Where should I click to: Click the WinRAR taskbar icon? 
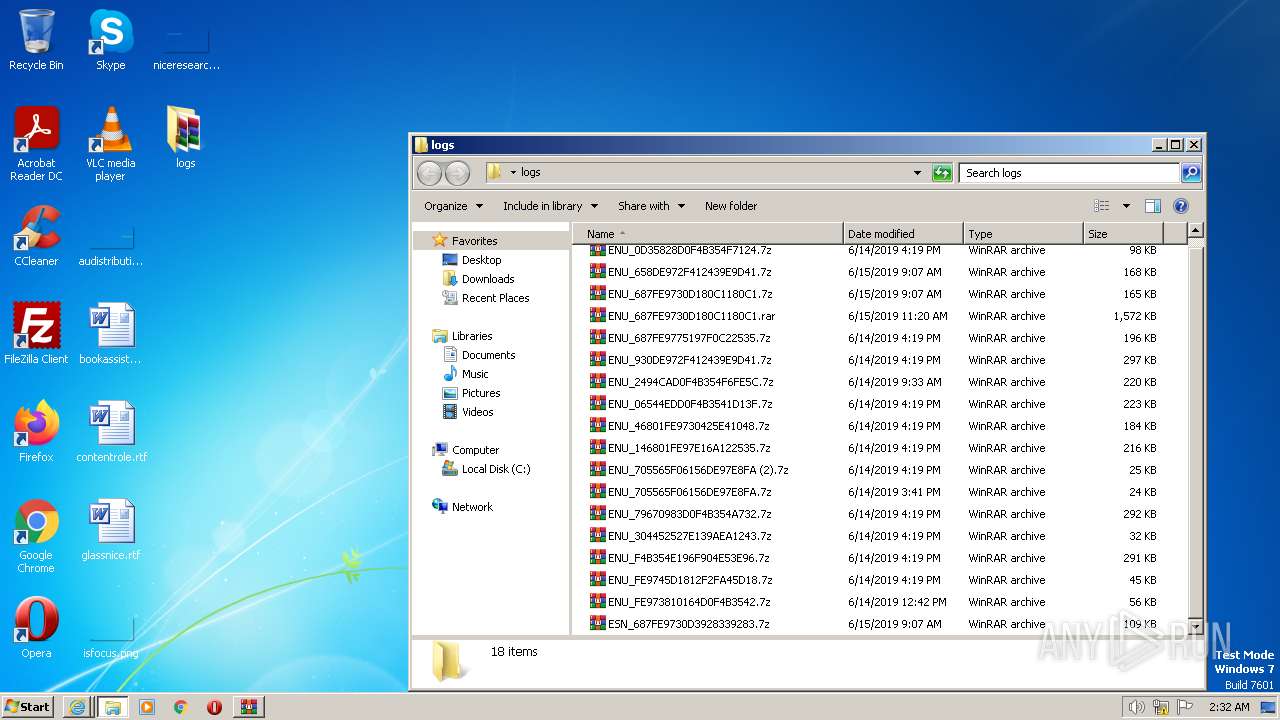[x=248, y=707]
